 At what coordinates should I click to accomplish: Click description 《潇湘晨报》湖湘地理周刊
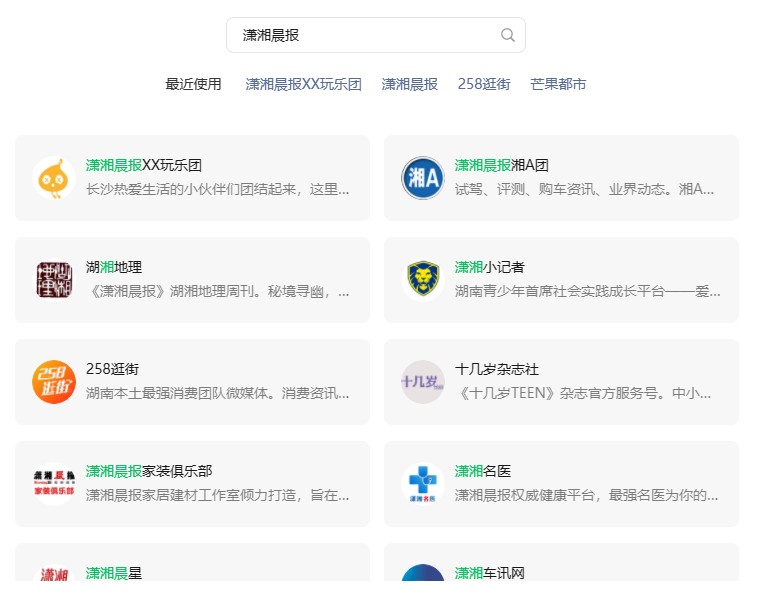point(218,291)
